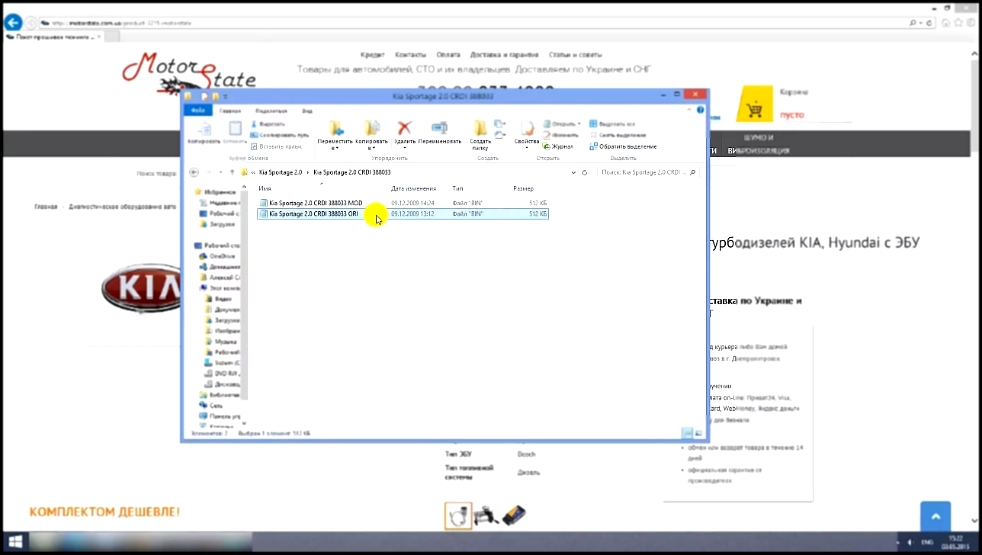
Task: Click the ENG language indicator in taskbar
Action: [927, 542]
